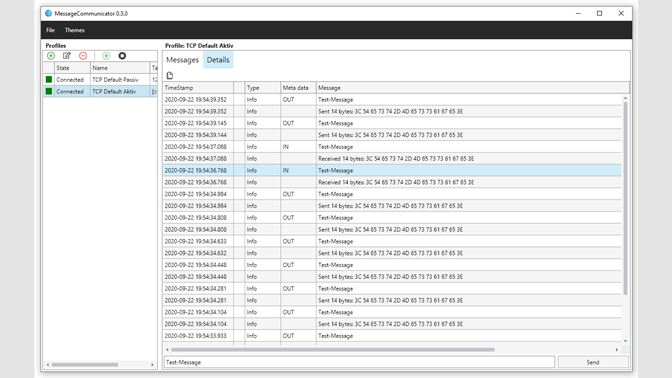Open the File menu
Screen dimensions: 672x378
pyautogui.click(x=51, y=30)
